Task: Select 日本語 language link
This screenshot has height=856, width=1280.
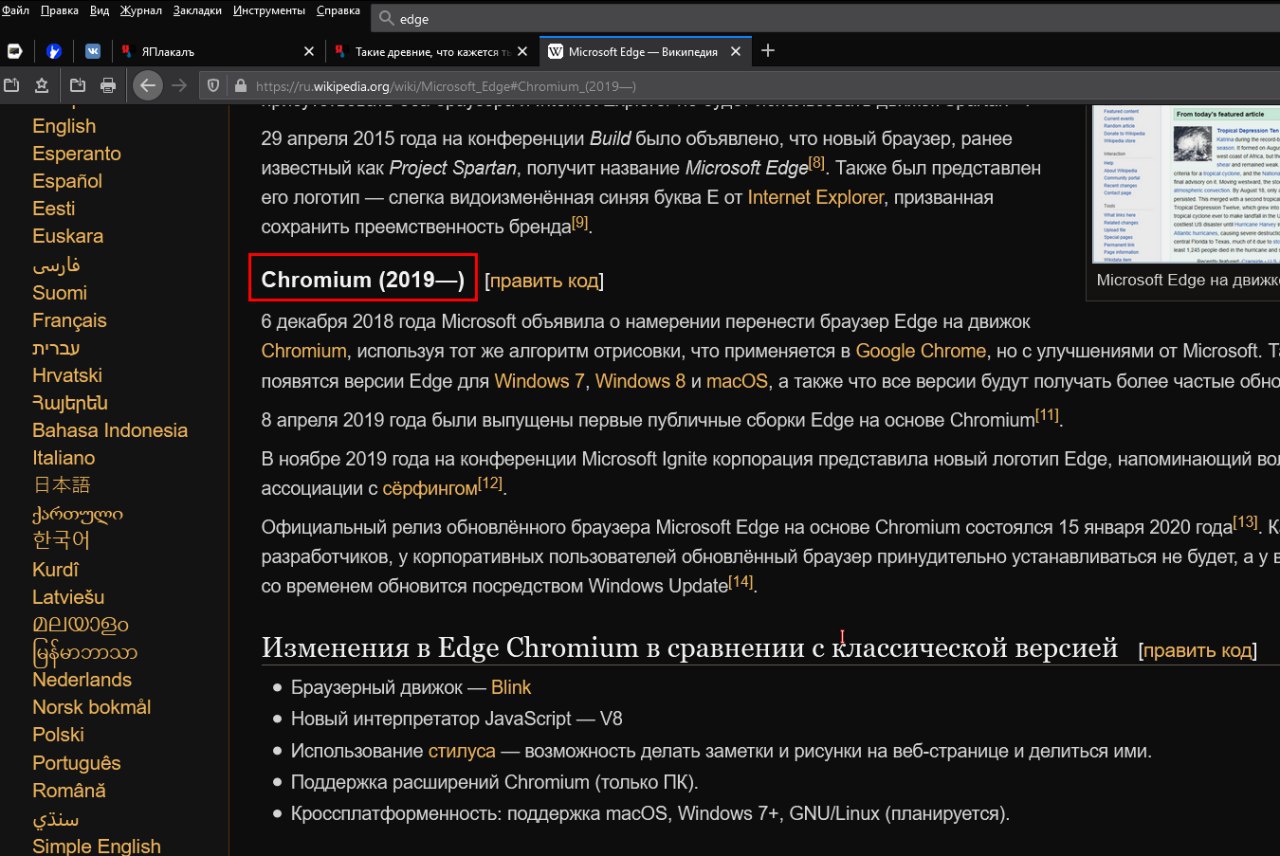Action: 61,486
